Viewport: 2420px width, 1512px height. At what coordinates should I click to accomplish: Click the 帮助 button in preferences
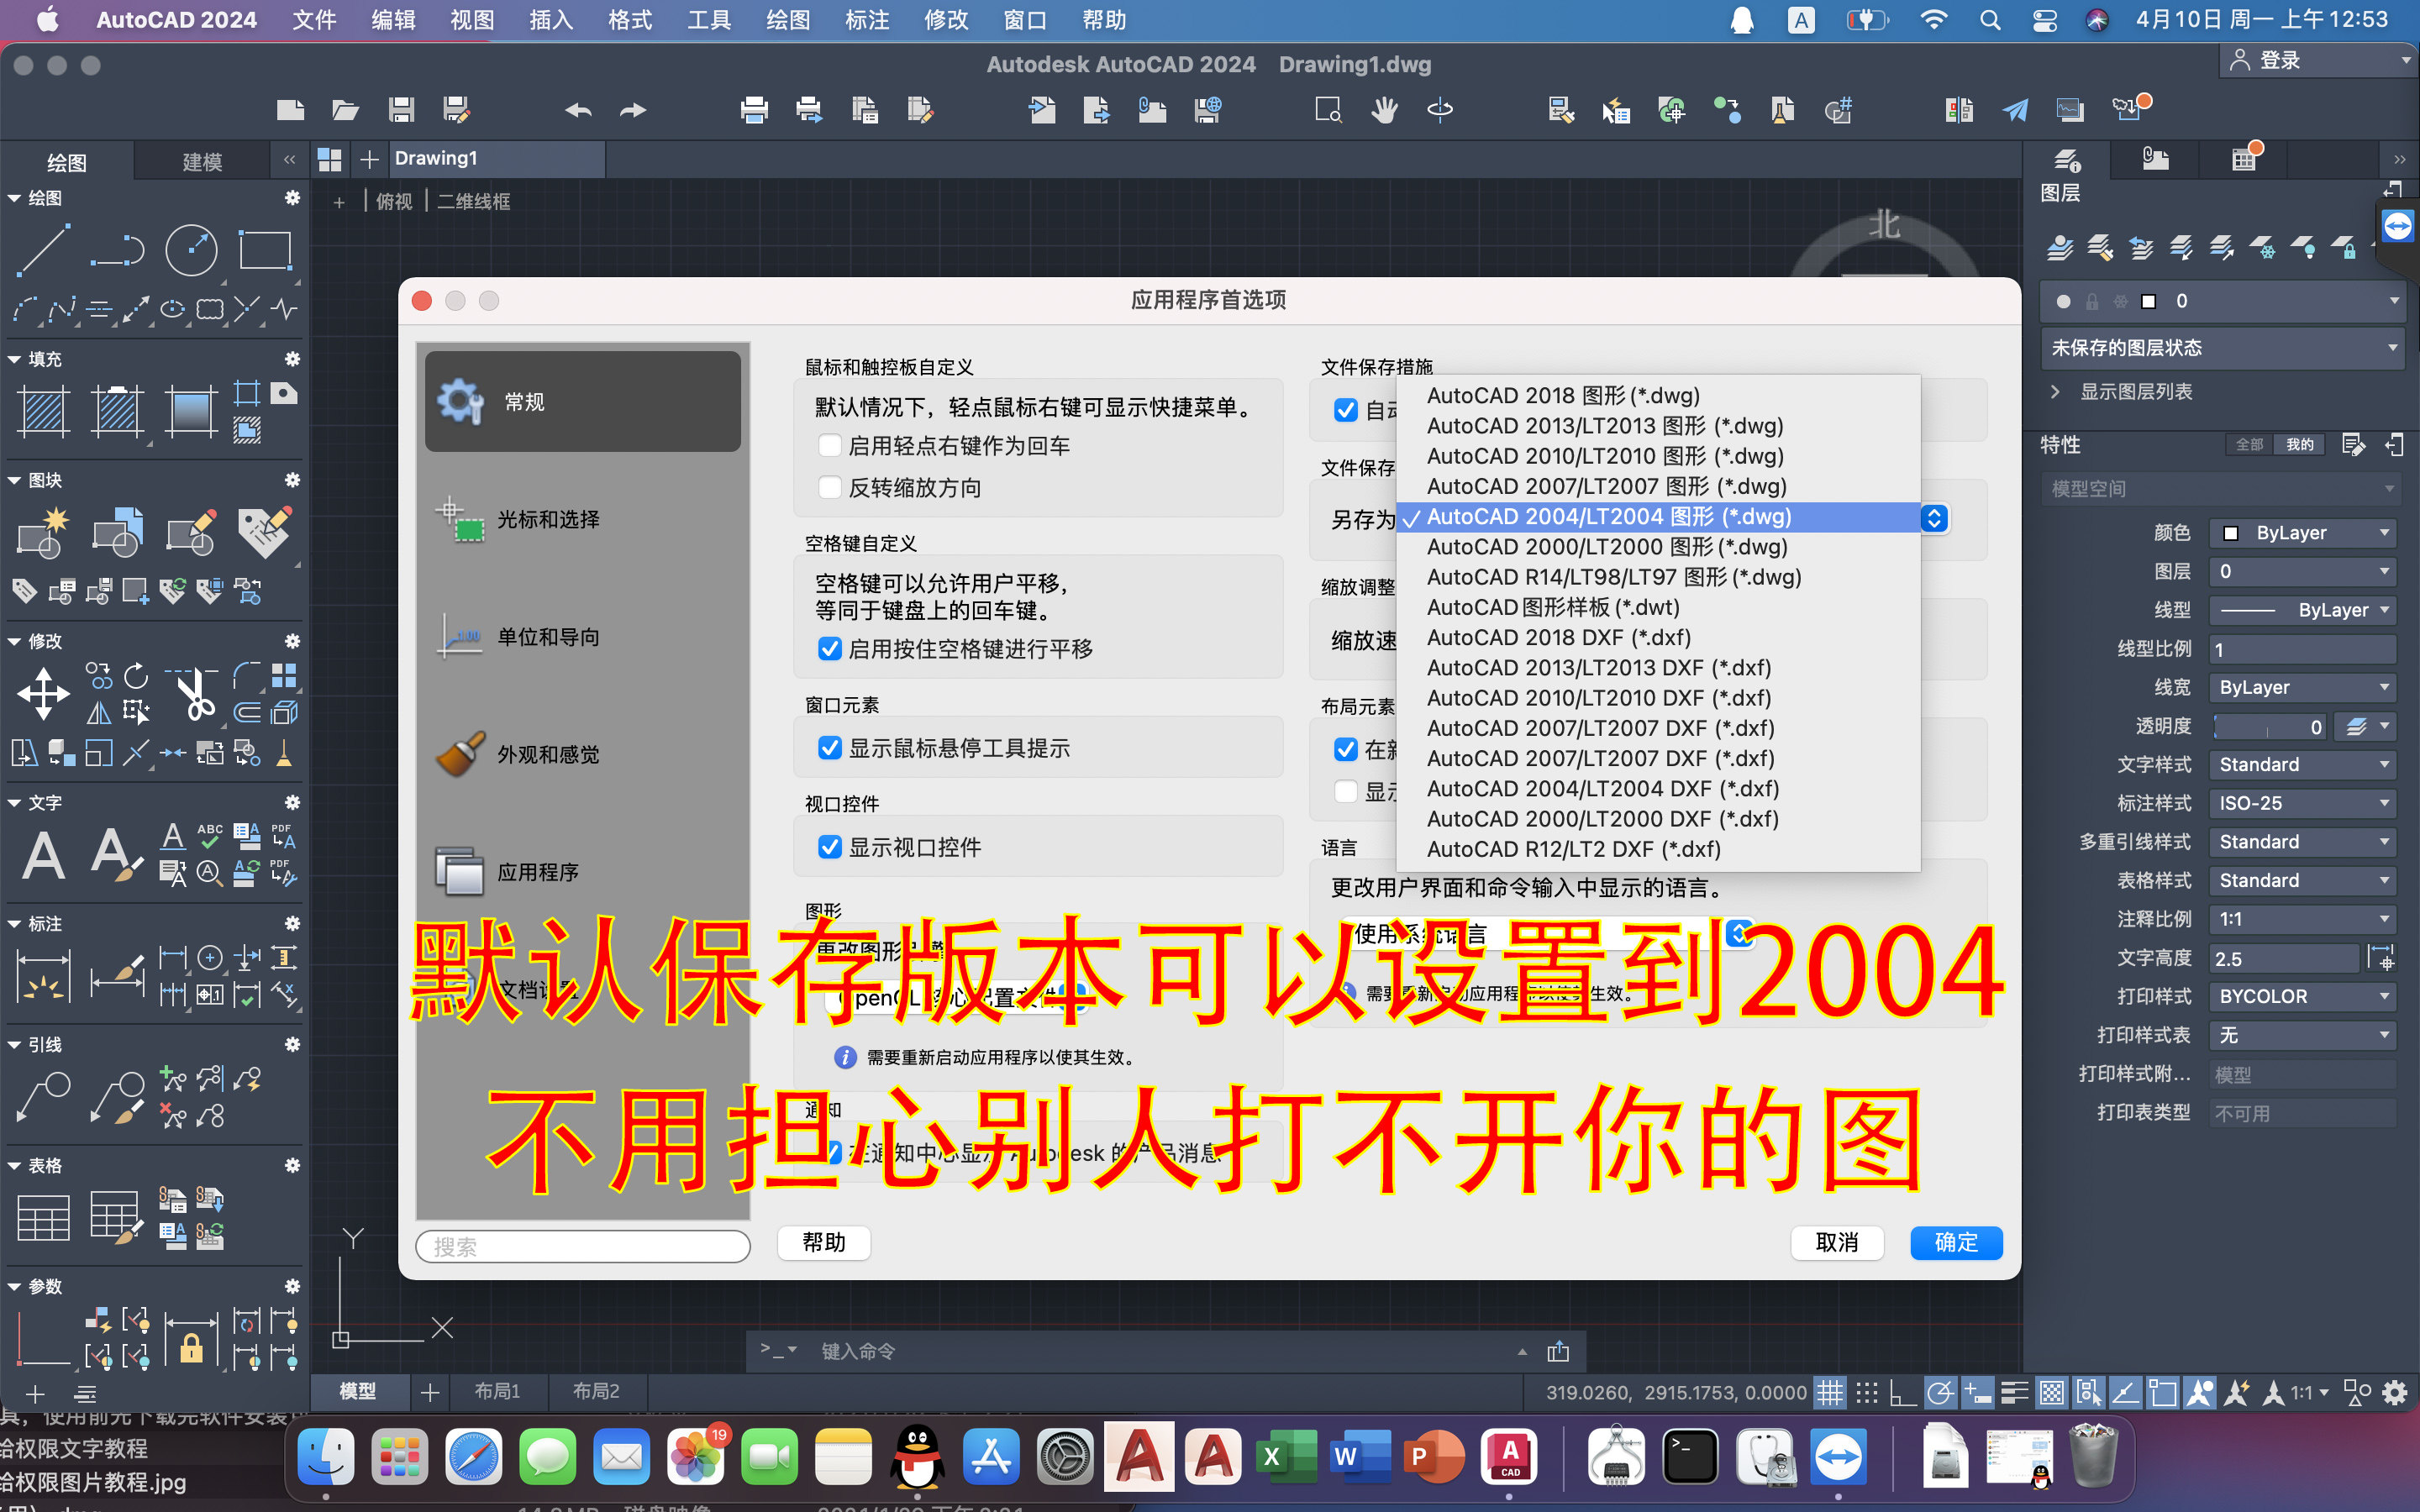tap(824, 1243)
